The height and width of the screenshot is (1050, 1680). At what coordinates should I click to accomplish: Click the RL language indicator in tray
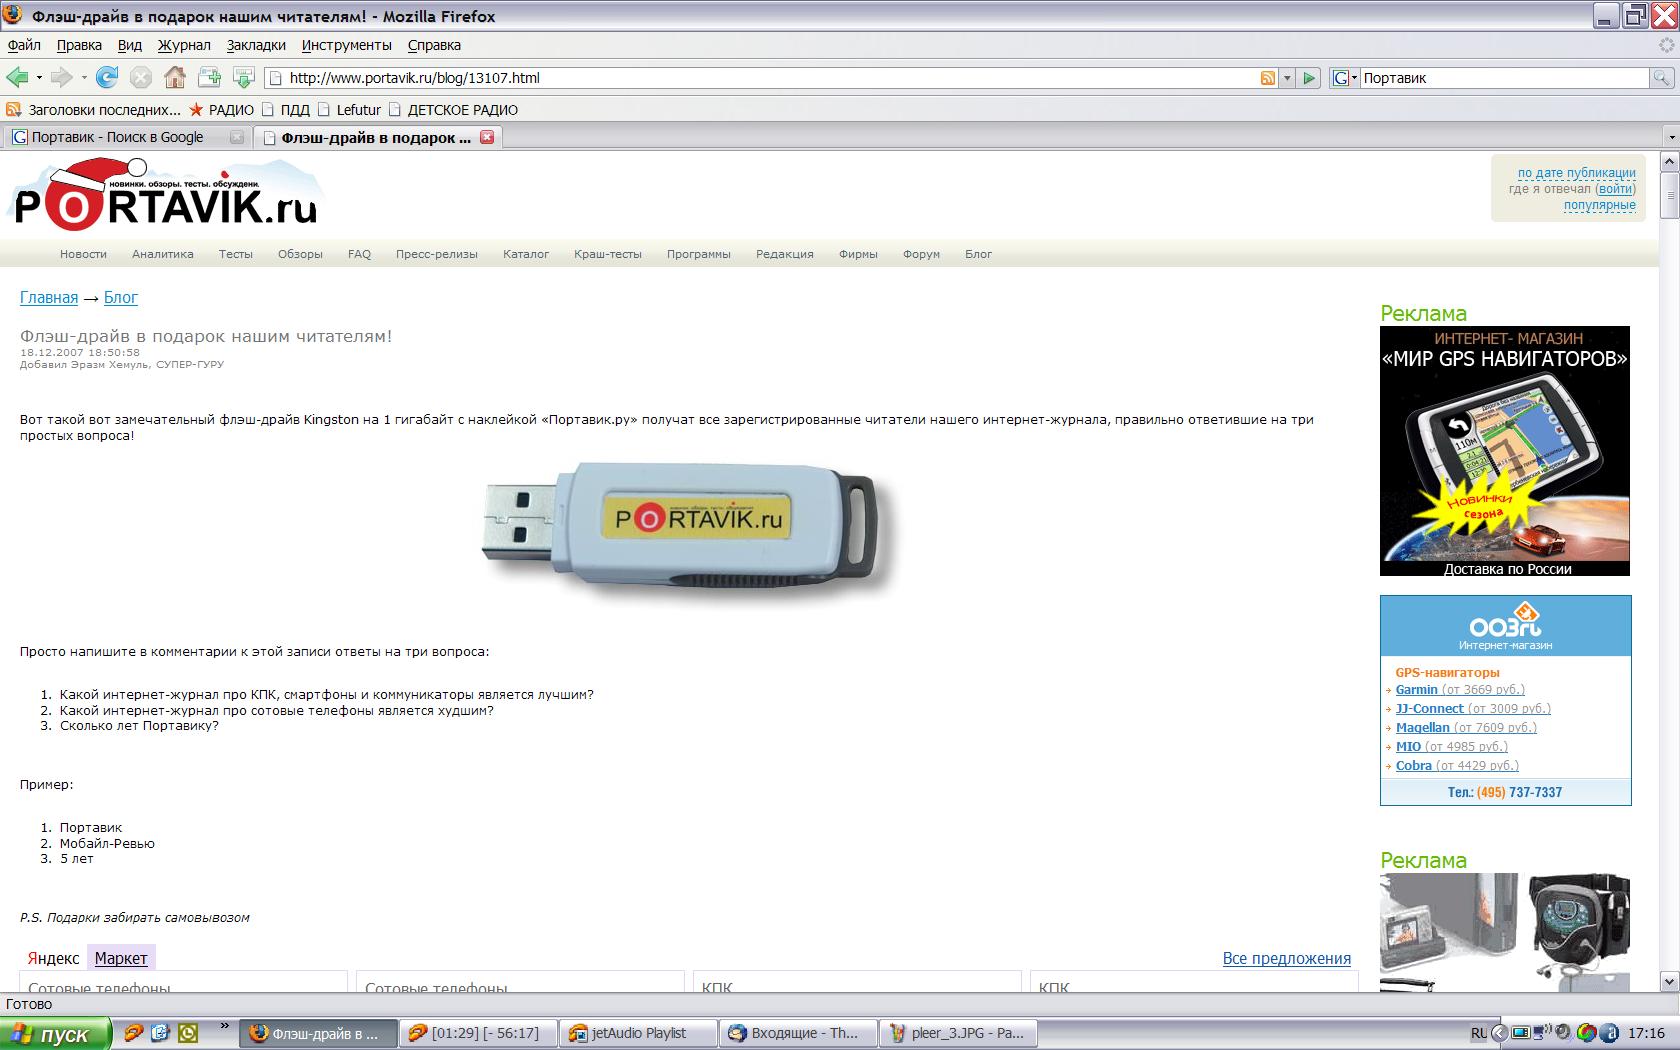(x=1479, y=1033)
